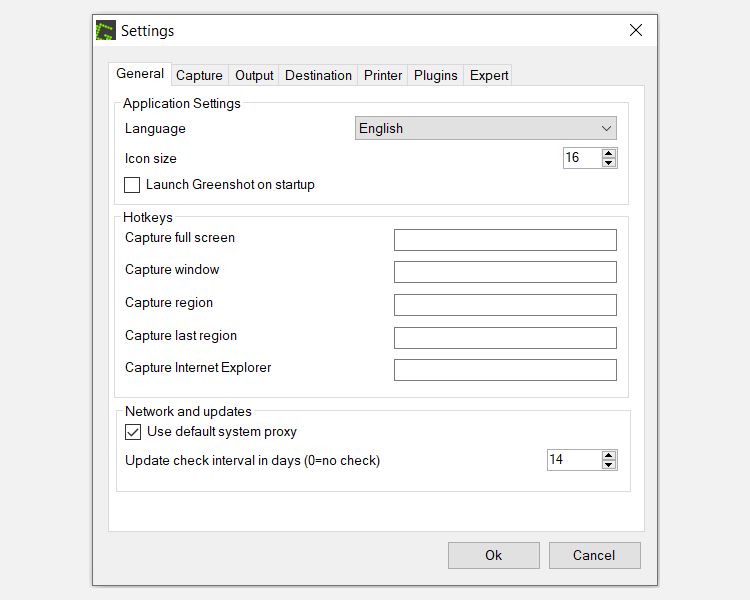
Task: Focus the Capture full screen hotkey field
Action: coord(505,240)
